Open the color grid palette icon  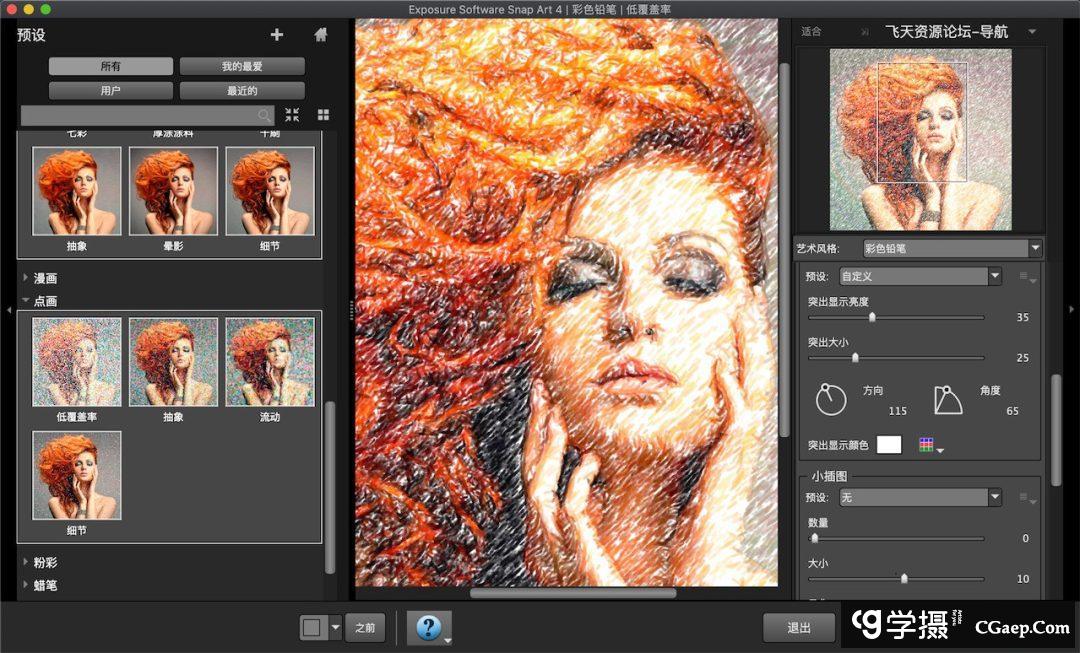tap(930, 445)
